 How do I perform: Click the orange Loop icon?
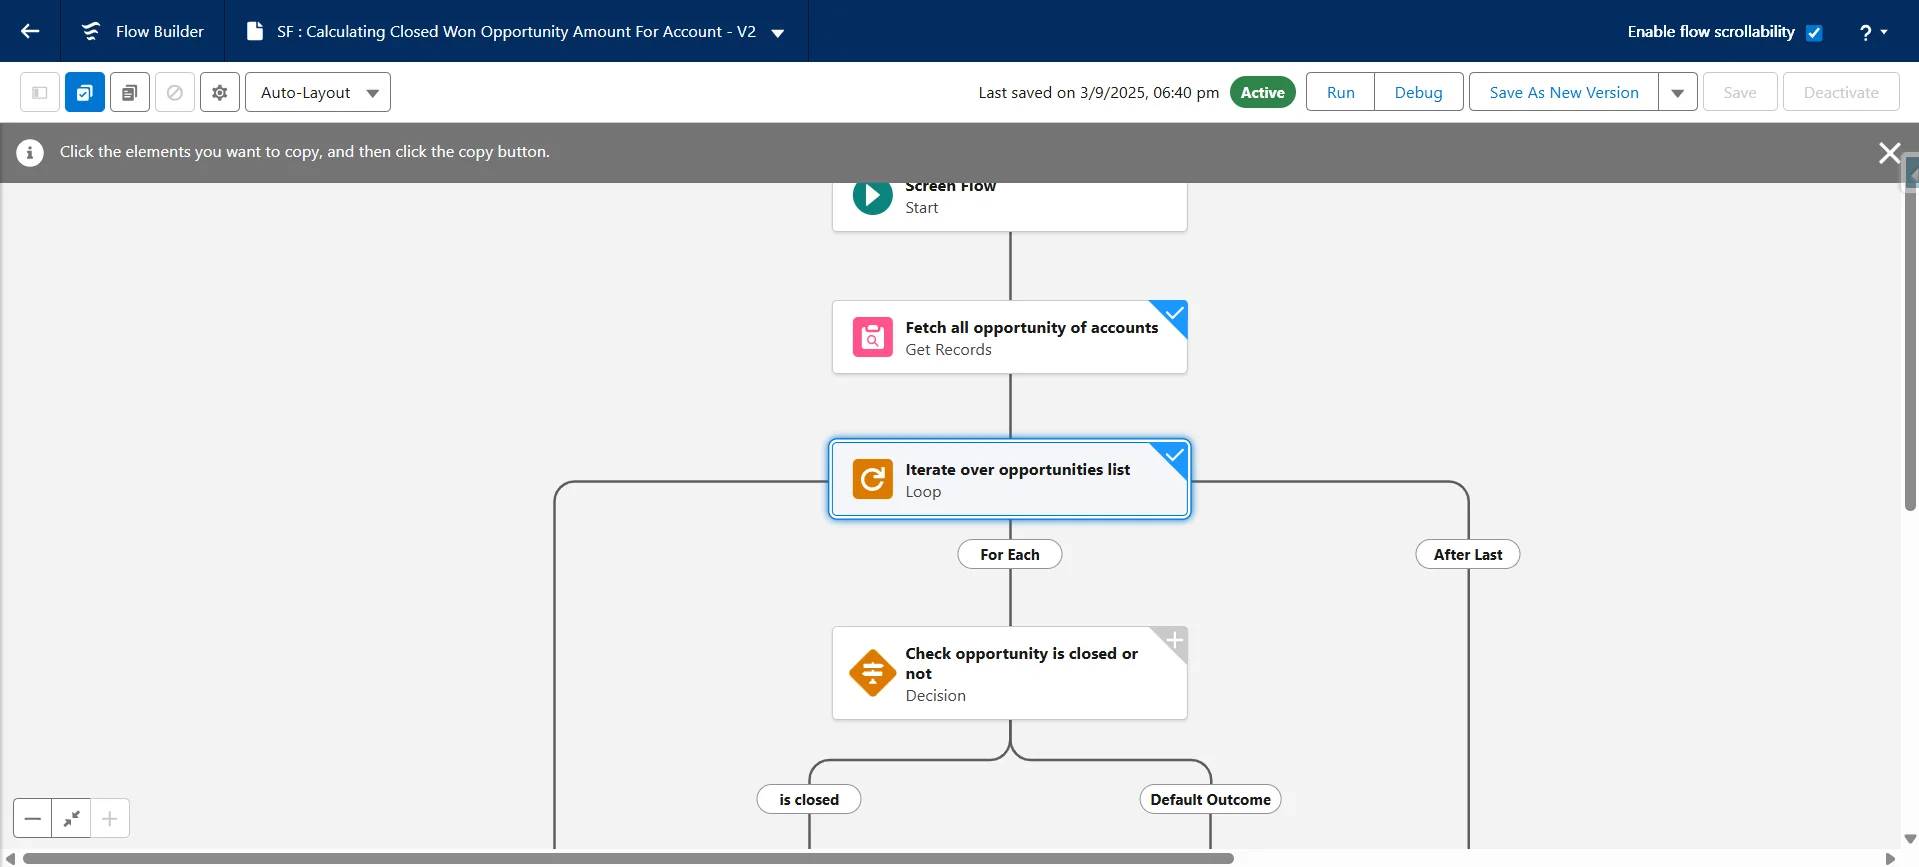pyautogui.click(x=873, y=479)
